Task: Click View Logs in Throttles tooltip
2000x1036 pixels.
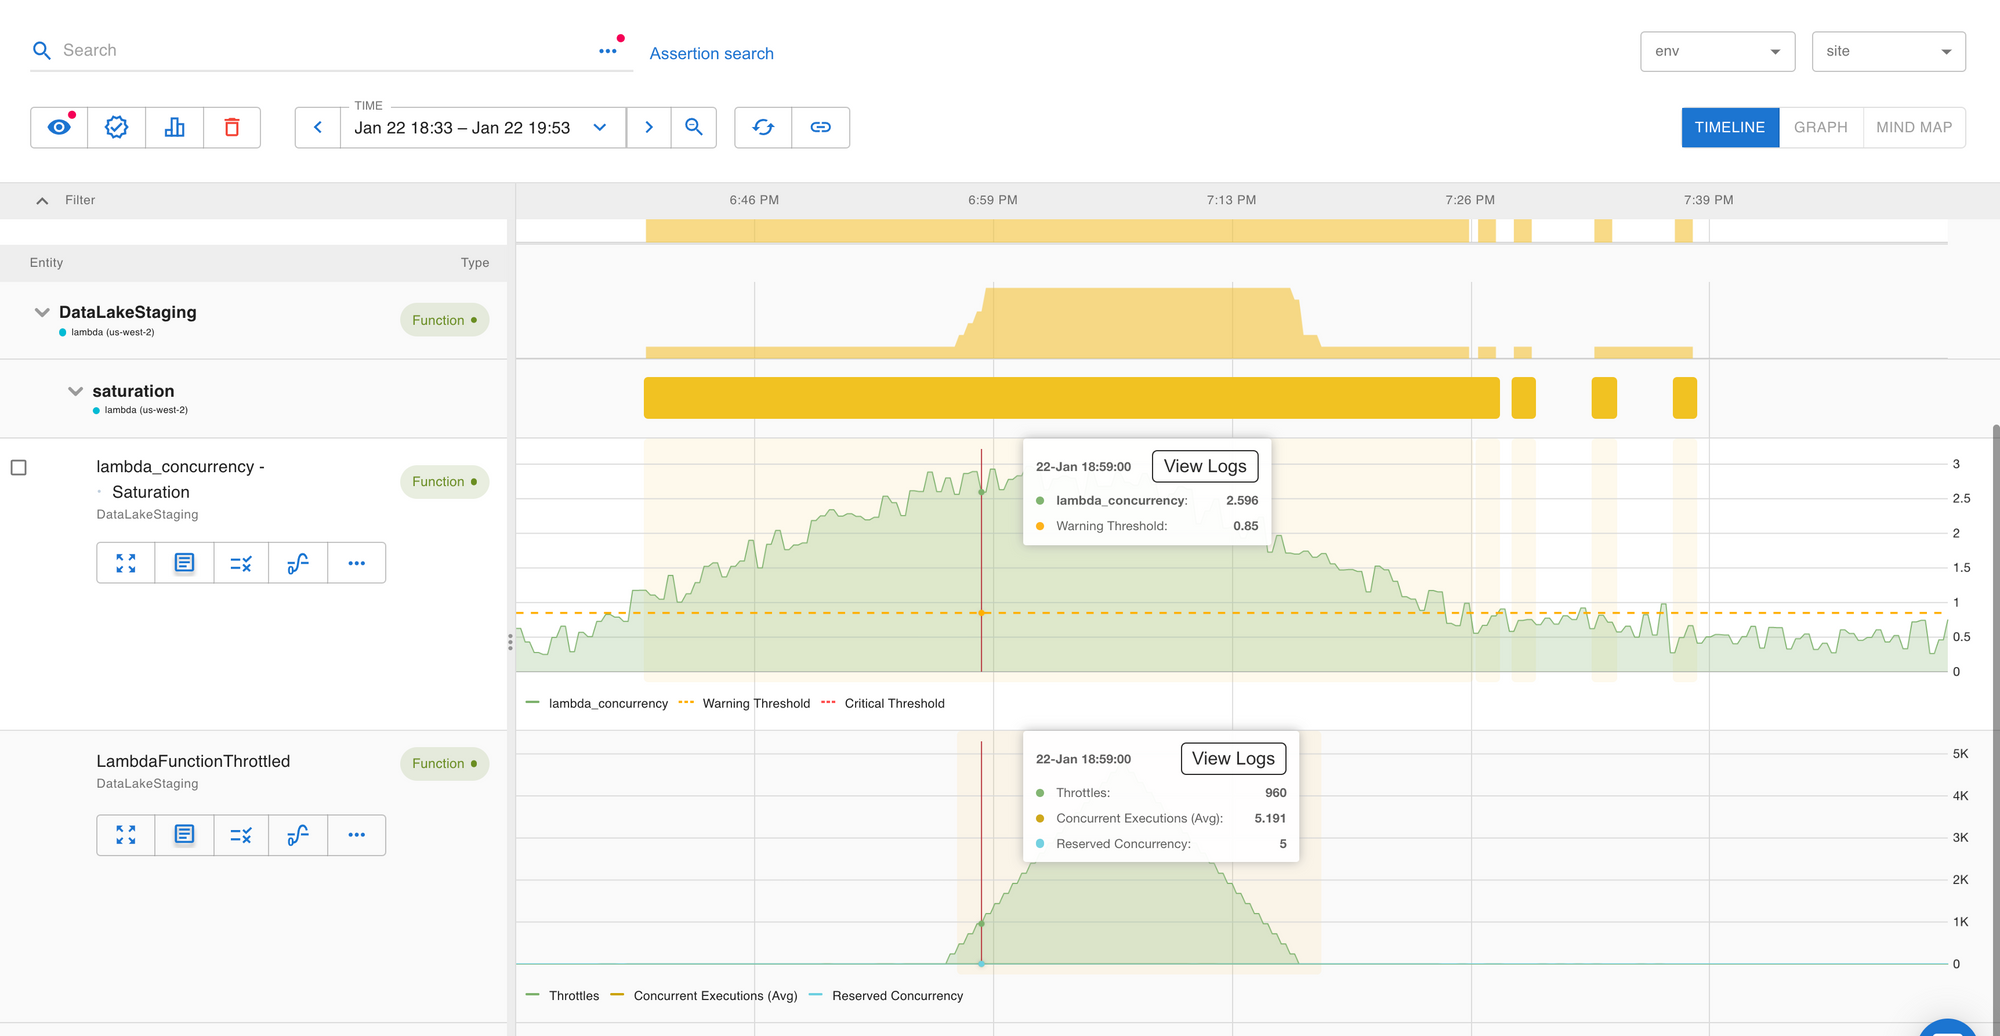Action: pos(1232,758)
